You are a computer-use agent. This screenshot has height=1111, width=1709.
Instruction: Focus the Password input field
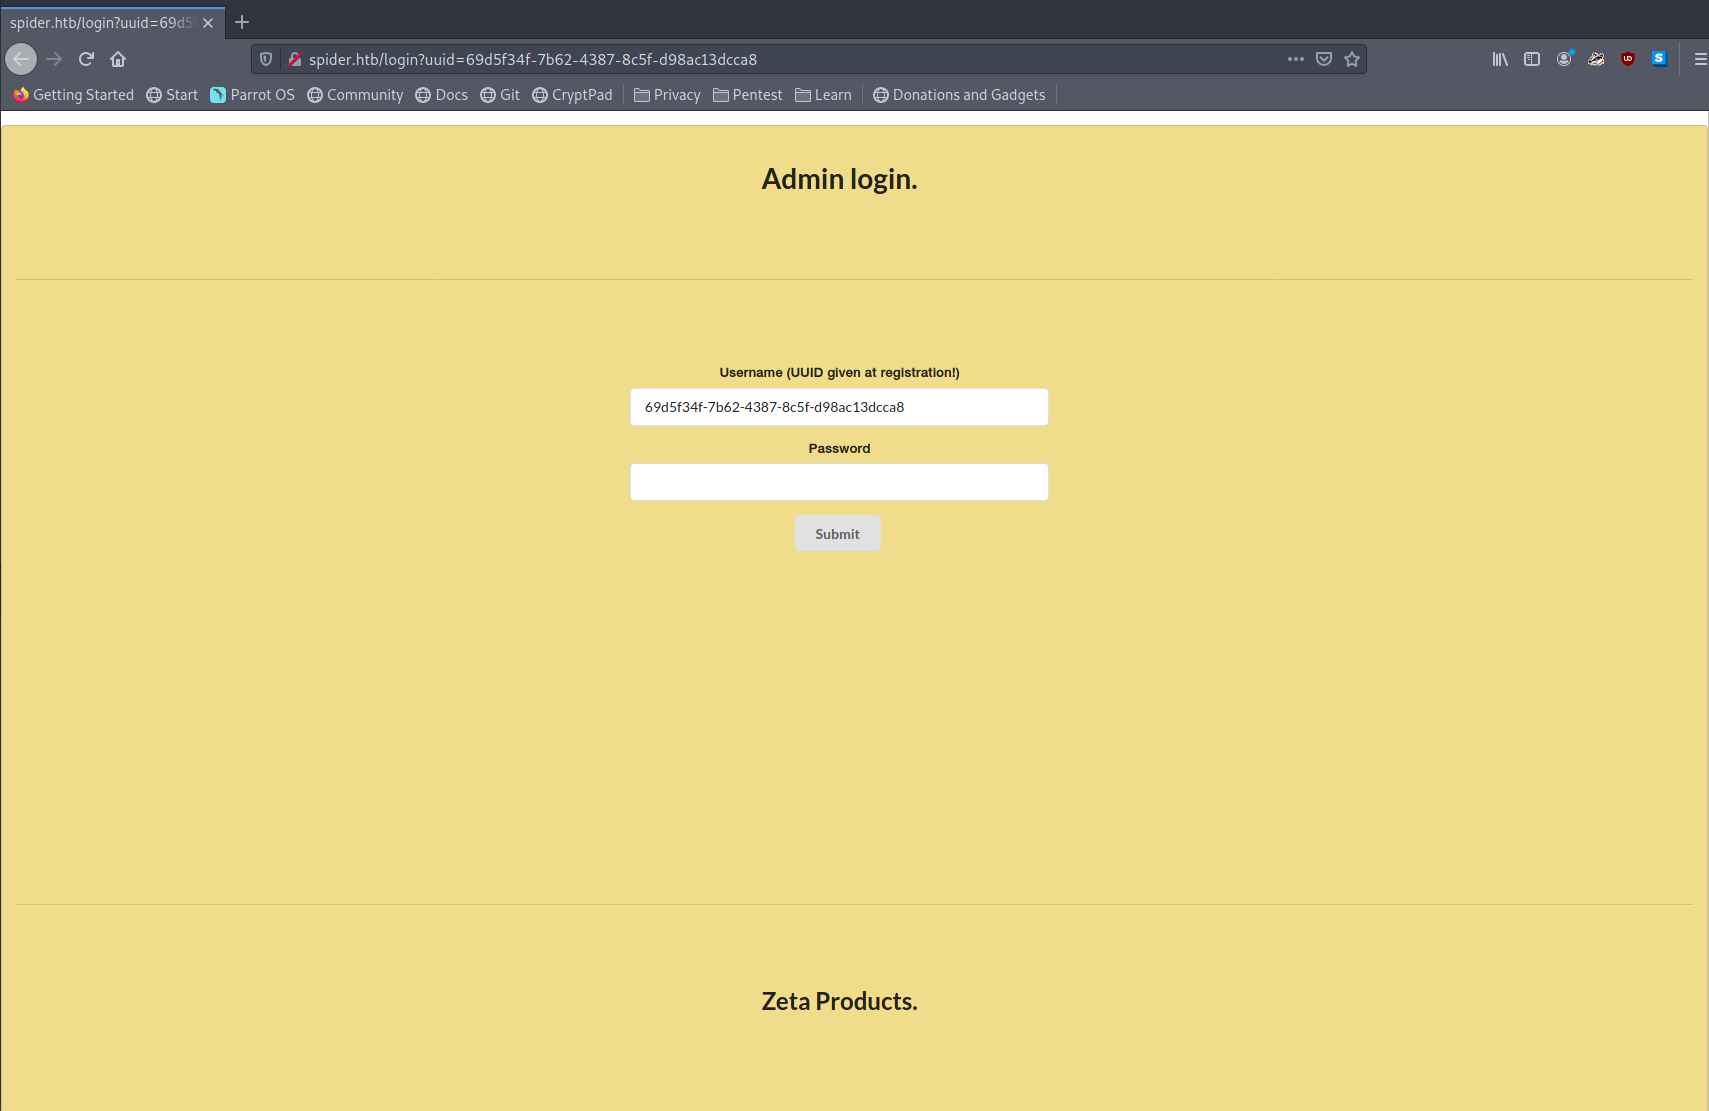(839, 482)
